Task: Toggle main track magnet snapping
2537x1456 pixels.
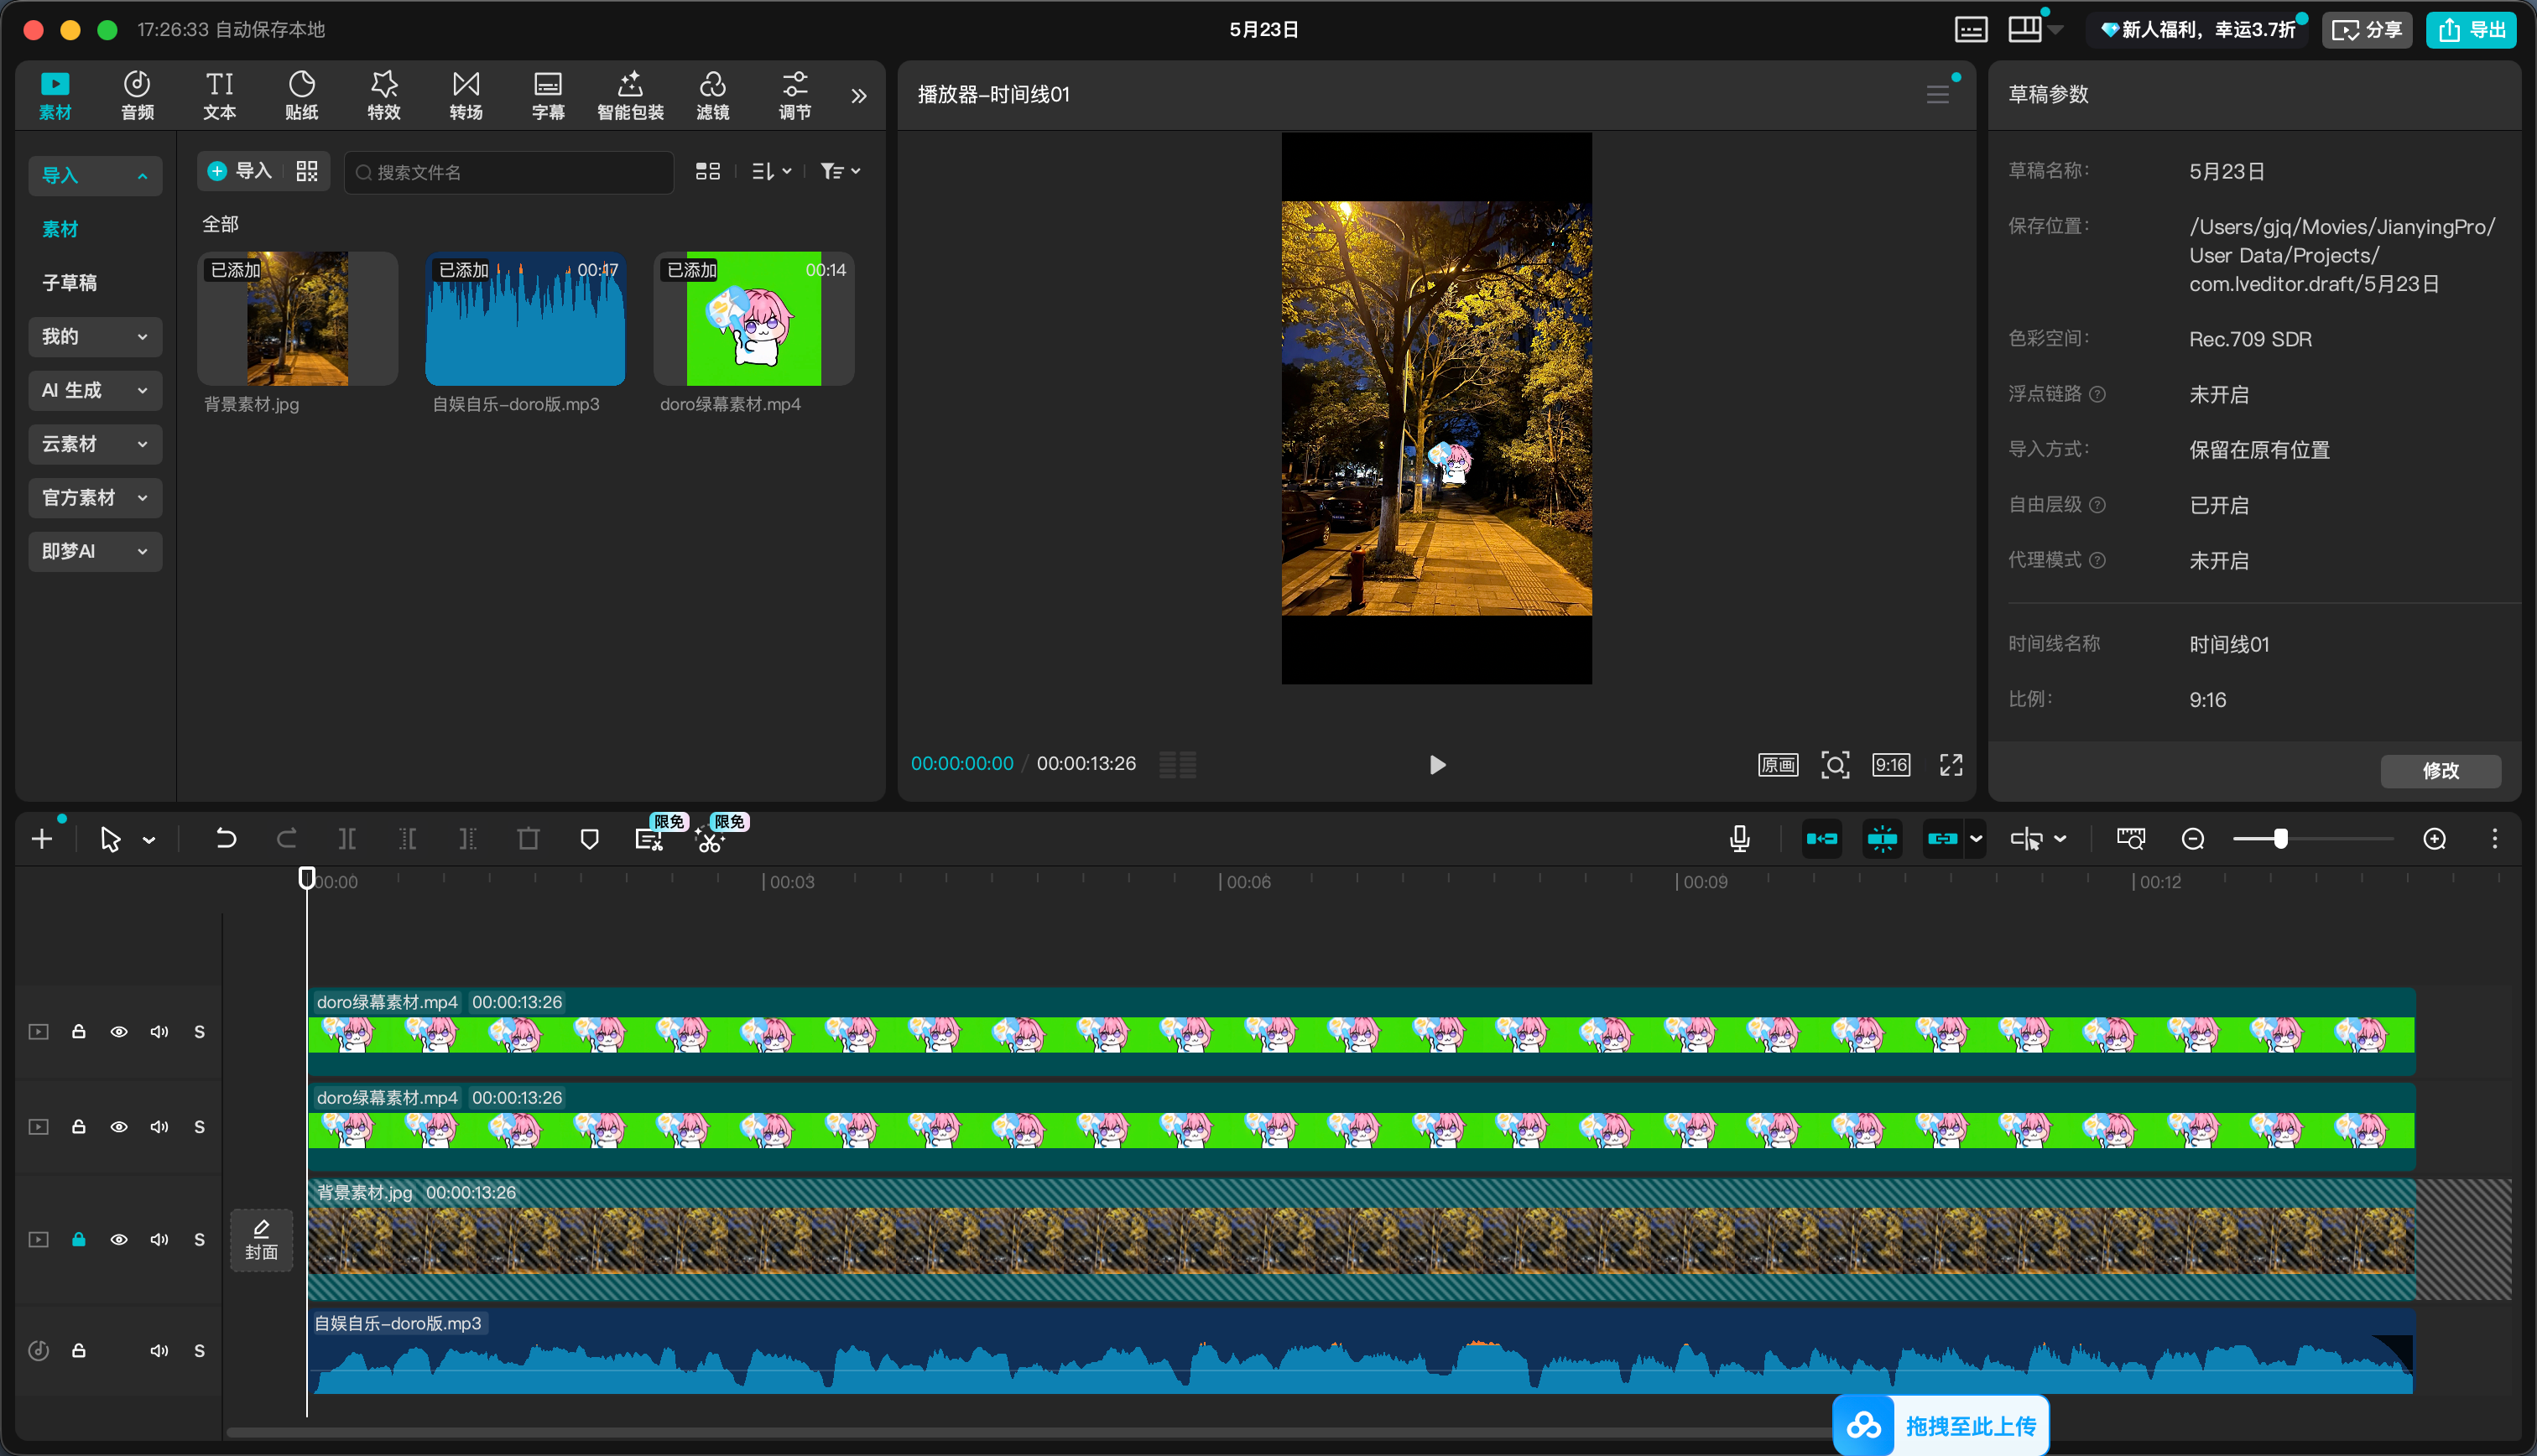Action: (x=1822, y=839)
